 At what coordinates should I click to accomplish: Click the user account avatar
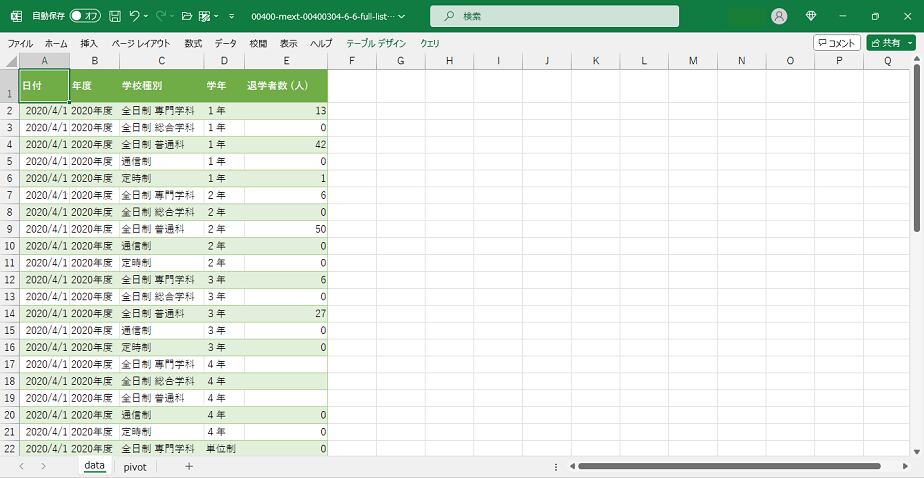click(779, 16)
